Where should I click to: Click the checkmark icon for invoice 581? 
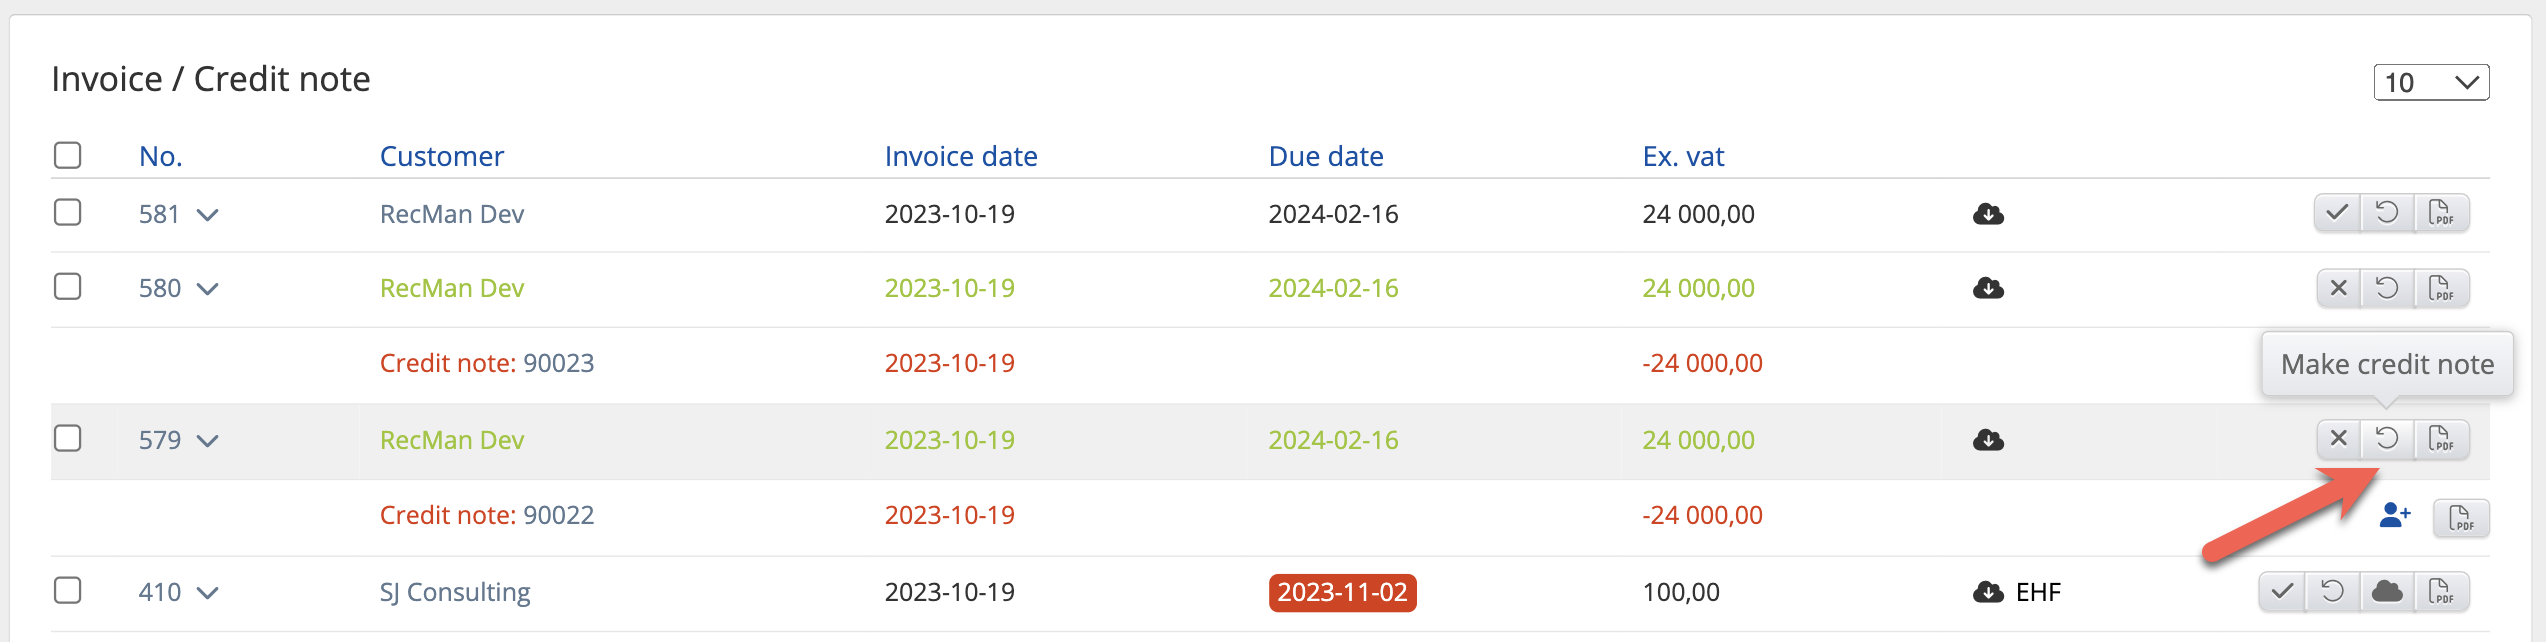(x=2337, y=213)
